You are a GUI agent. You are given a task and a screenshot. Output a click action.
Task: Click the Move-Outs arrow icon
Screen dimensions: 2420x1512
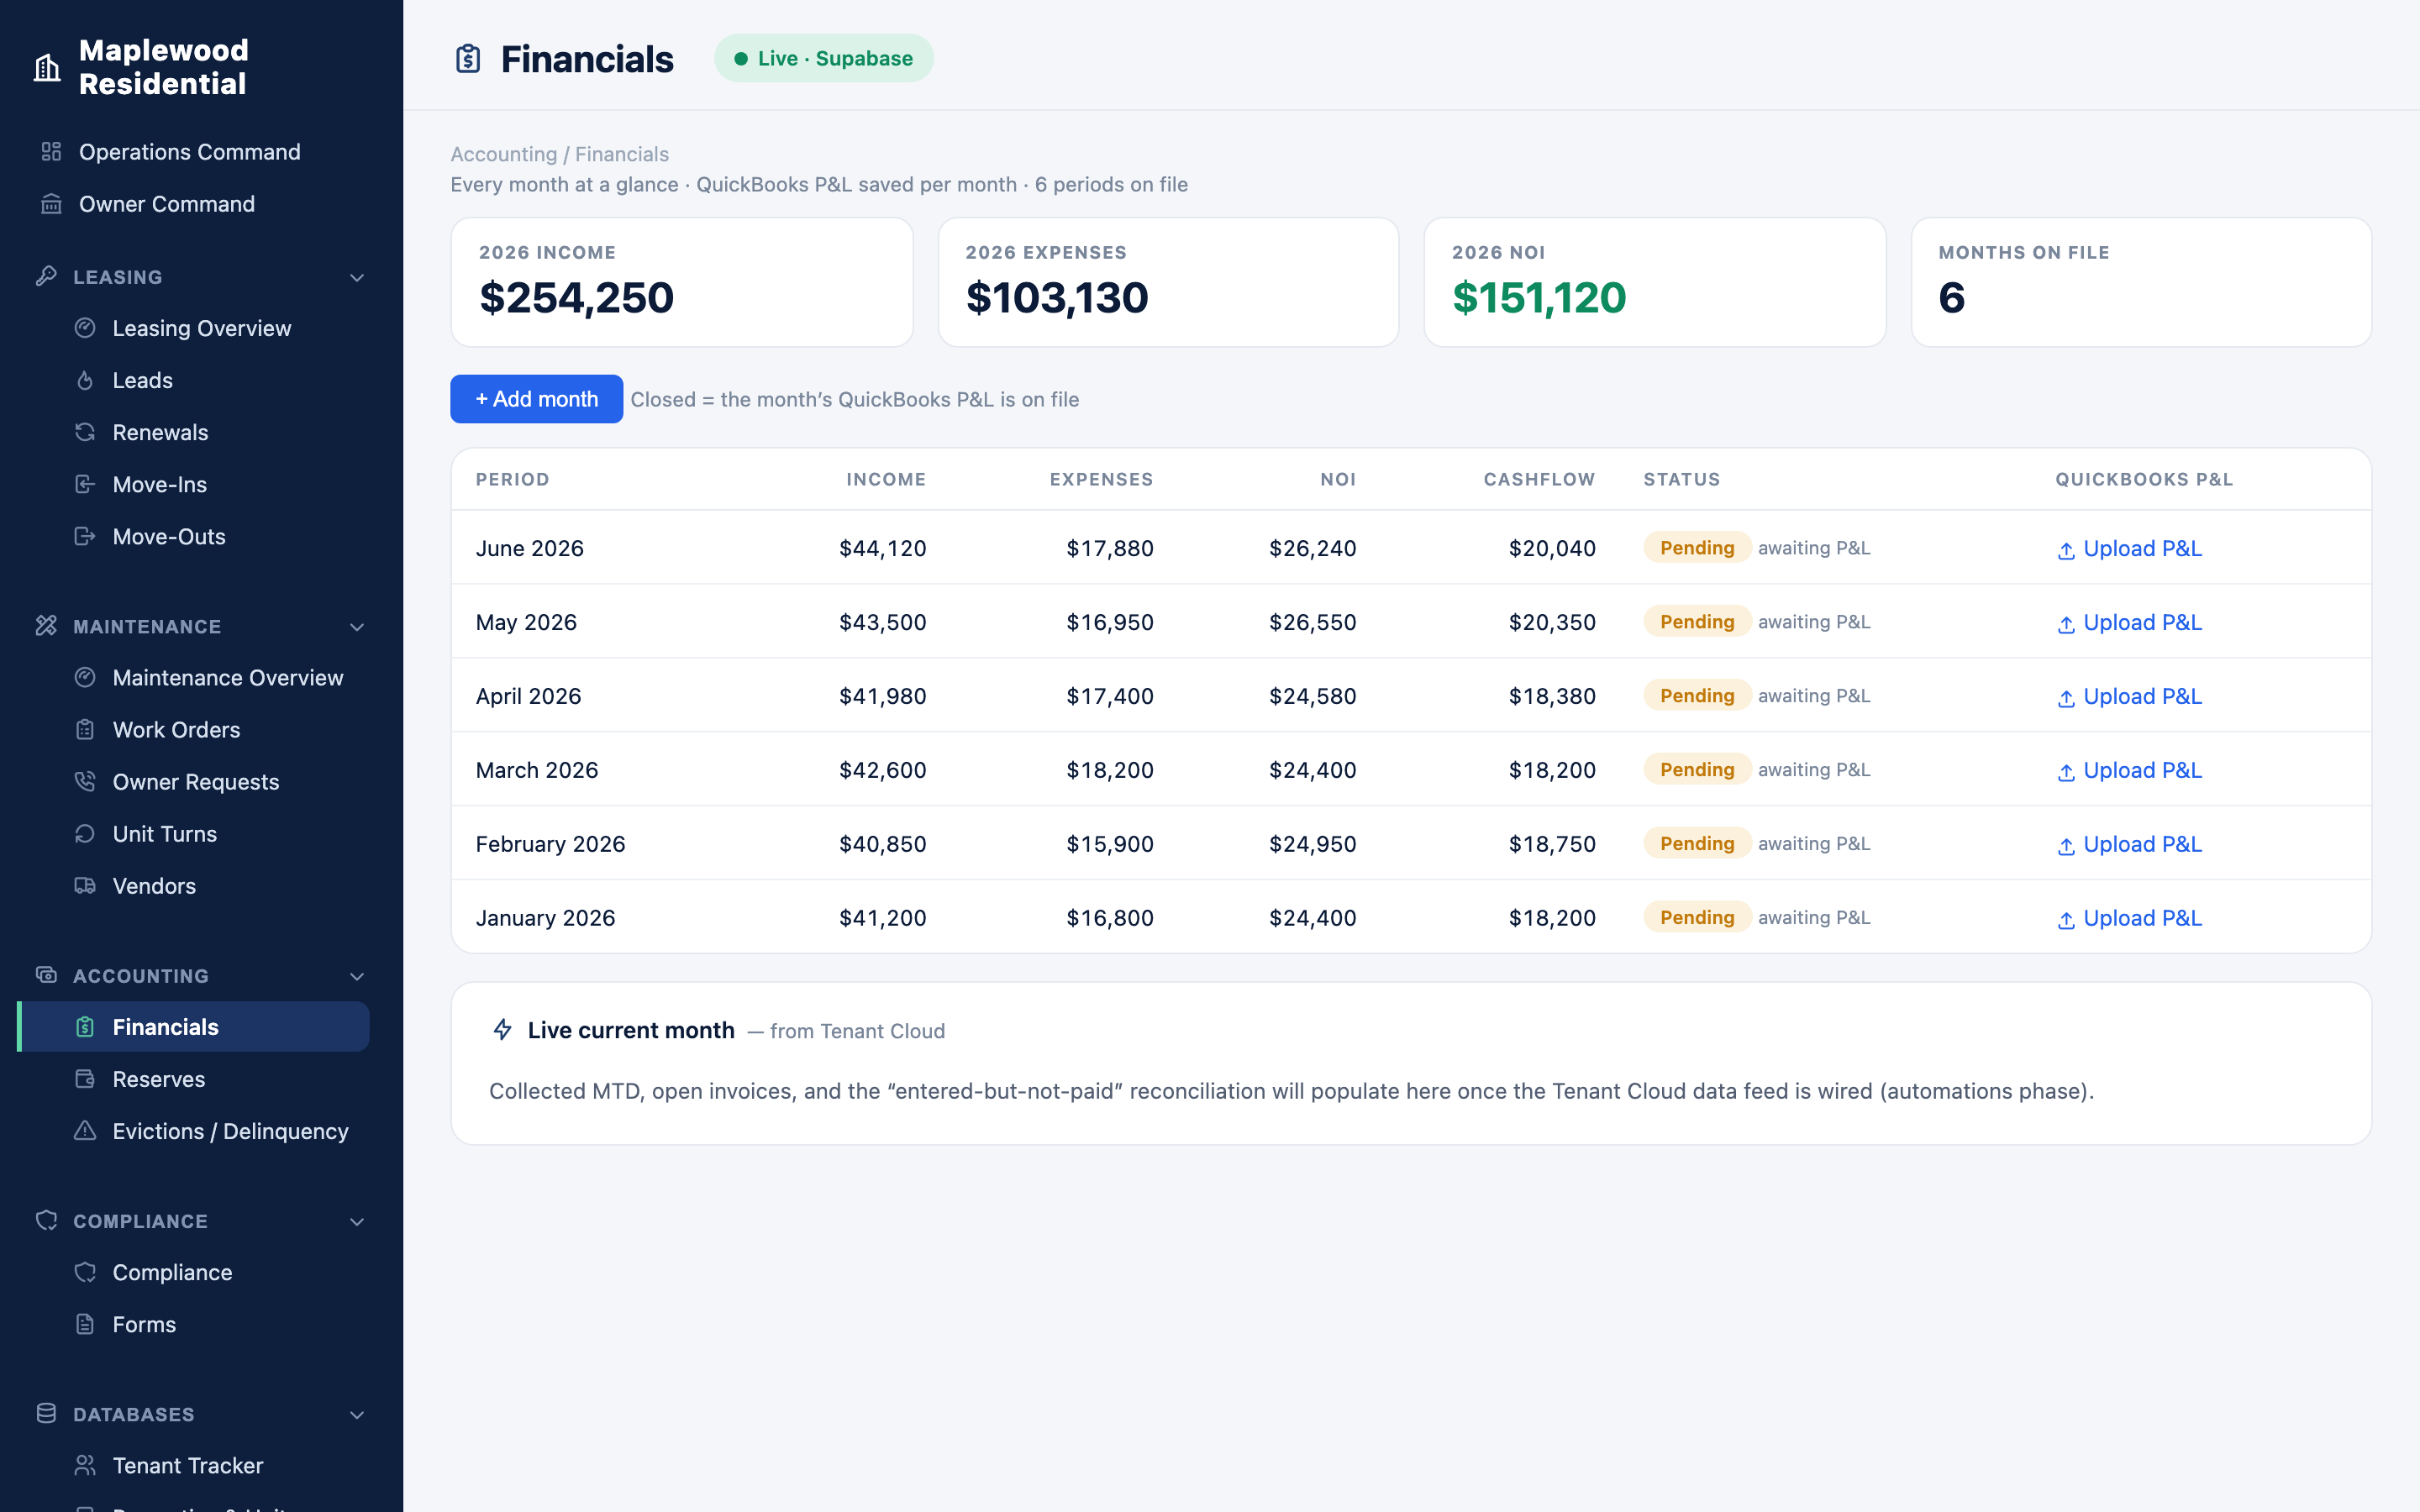pos(85,536)
